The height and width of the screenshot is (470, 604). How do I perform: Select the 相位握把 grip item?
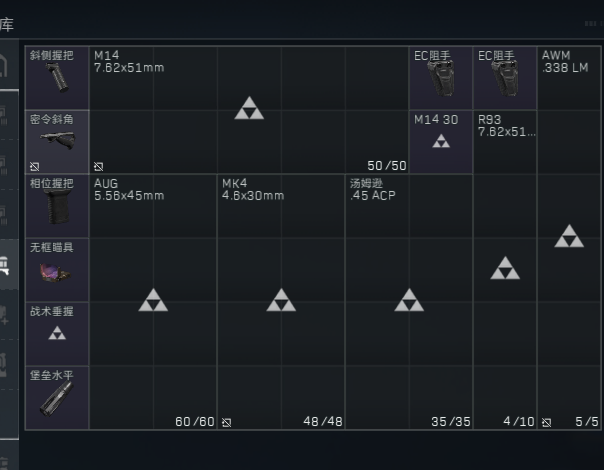click(57, 206)
